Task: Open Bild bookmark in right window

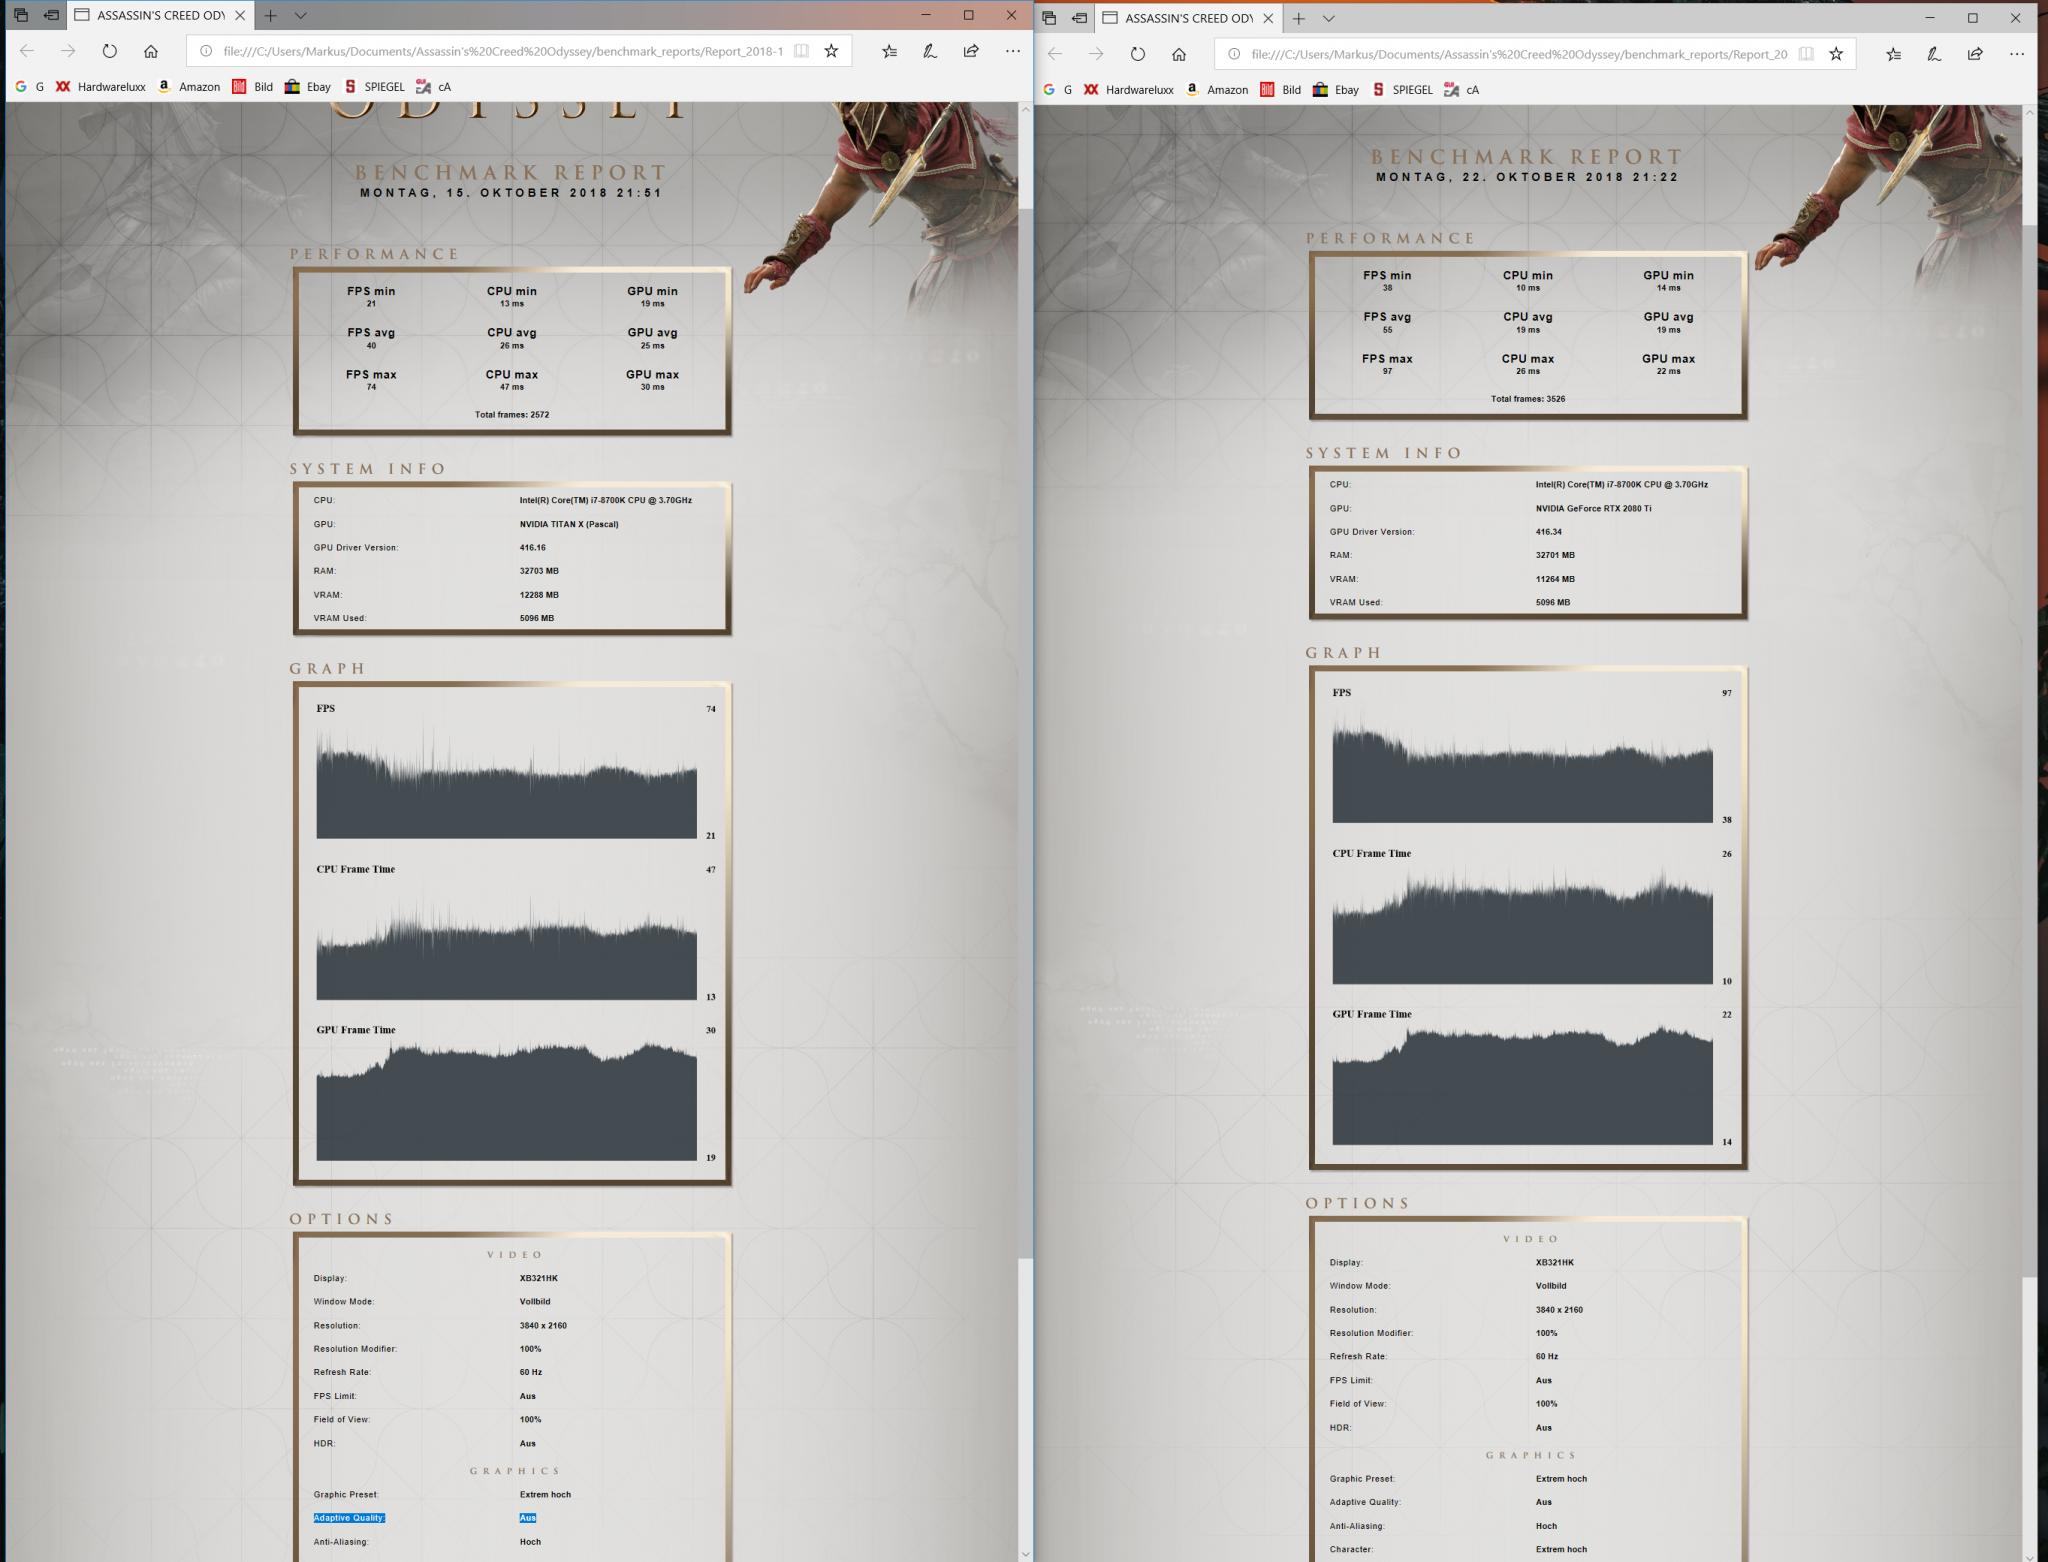Action: [x=1280, y=90]
